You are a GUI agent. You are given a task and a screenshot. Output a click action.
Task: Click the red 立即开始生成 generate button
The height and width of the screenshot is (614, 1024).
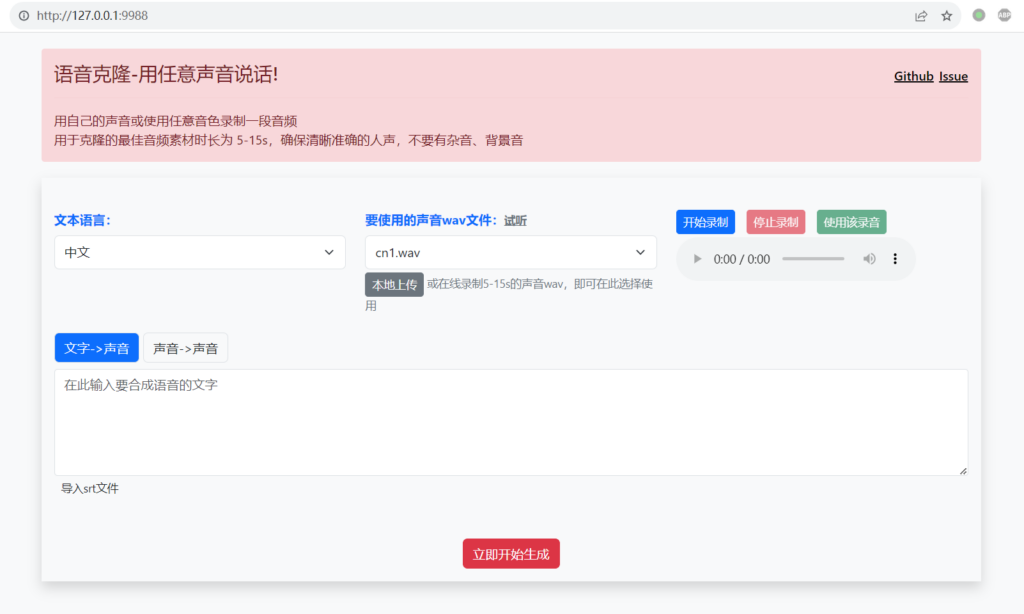point(511,553)
